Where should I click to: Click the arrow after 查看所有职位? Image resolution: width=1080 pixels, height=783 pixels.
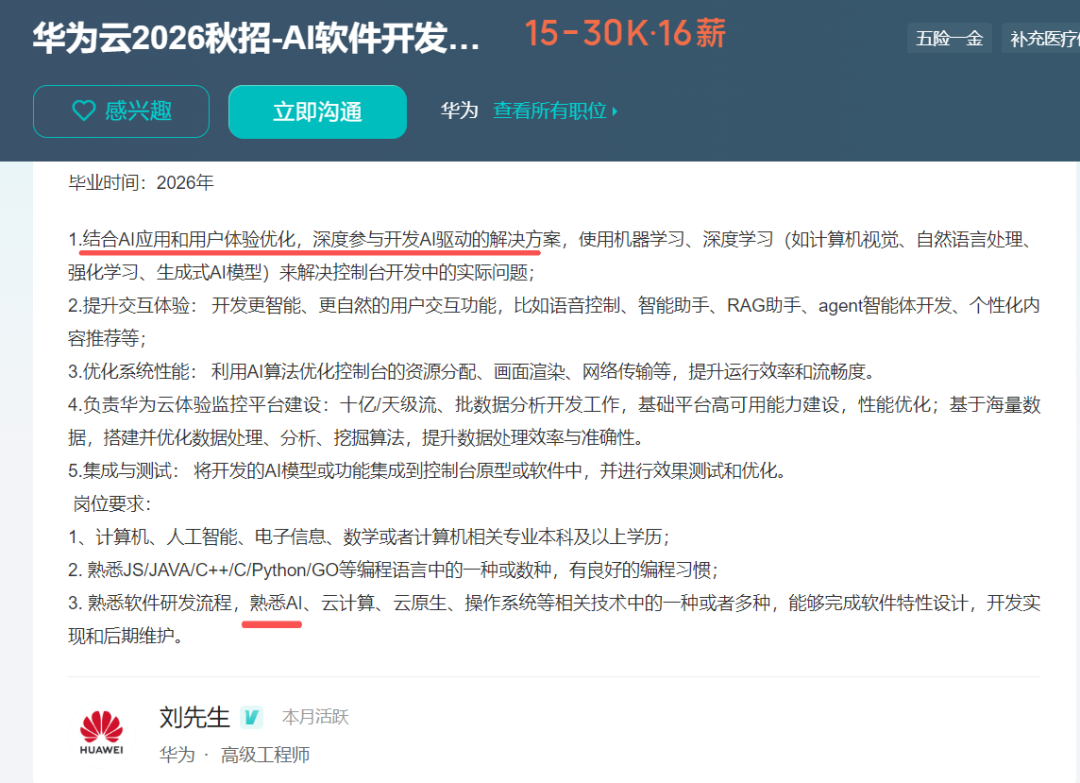click(614, 112)
